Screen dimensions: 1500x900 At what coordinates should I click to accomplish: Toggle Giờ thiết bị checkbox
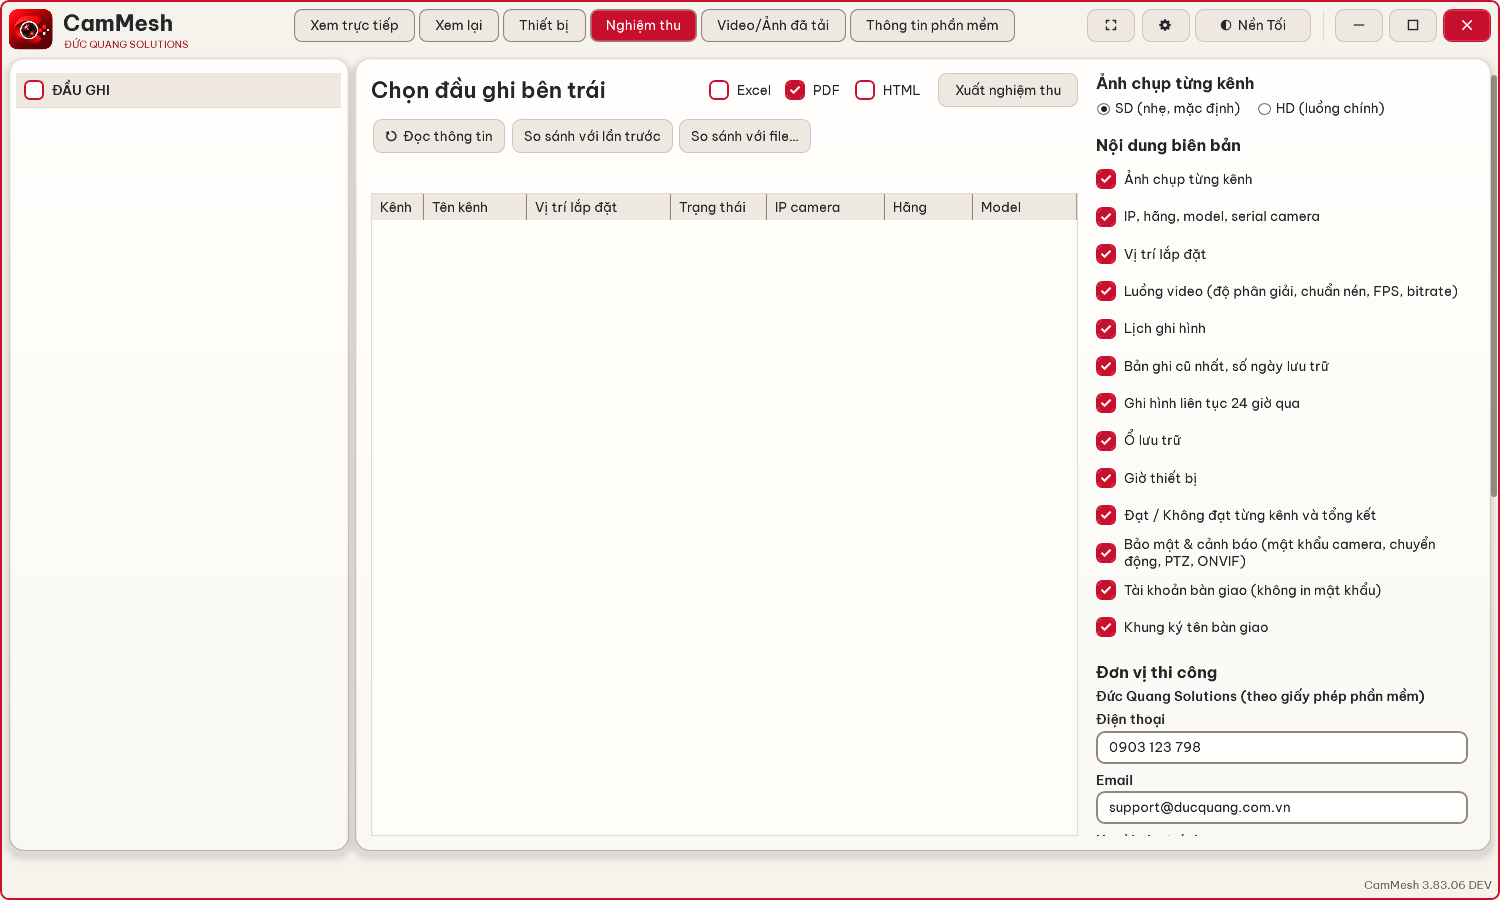(x=1106, y=478)
